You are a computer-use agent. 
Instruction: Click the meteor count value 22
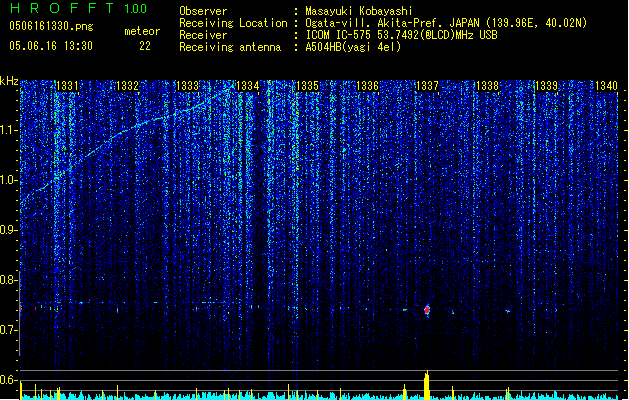[x=145, y=46]
